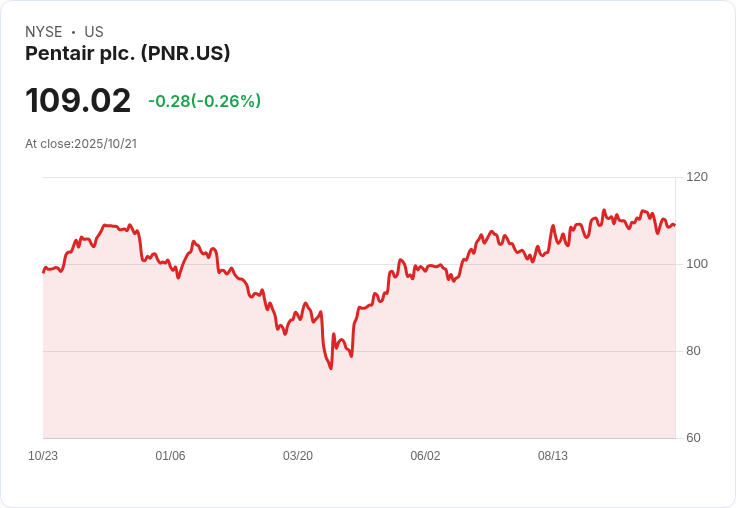Click the 06/02 date marker
736x508 pixels.
425,456
